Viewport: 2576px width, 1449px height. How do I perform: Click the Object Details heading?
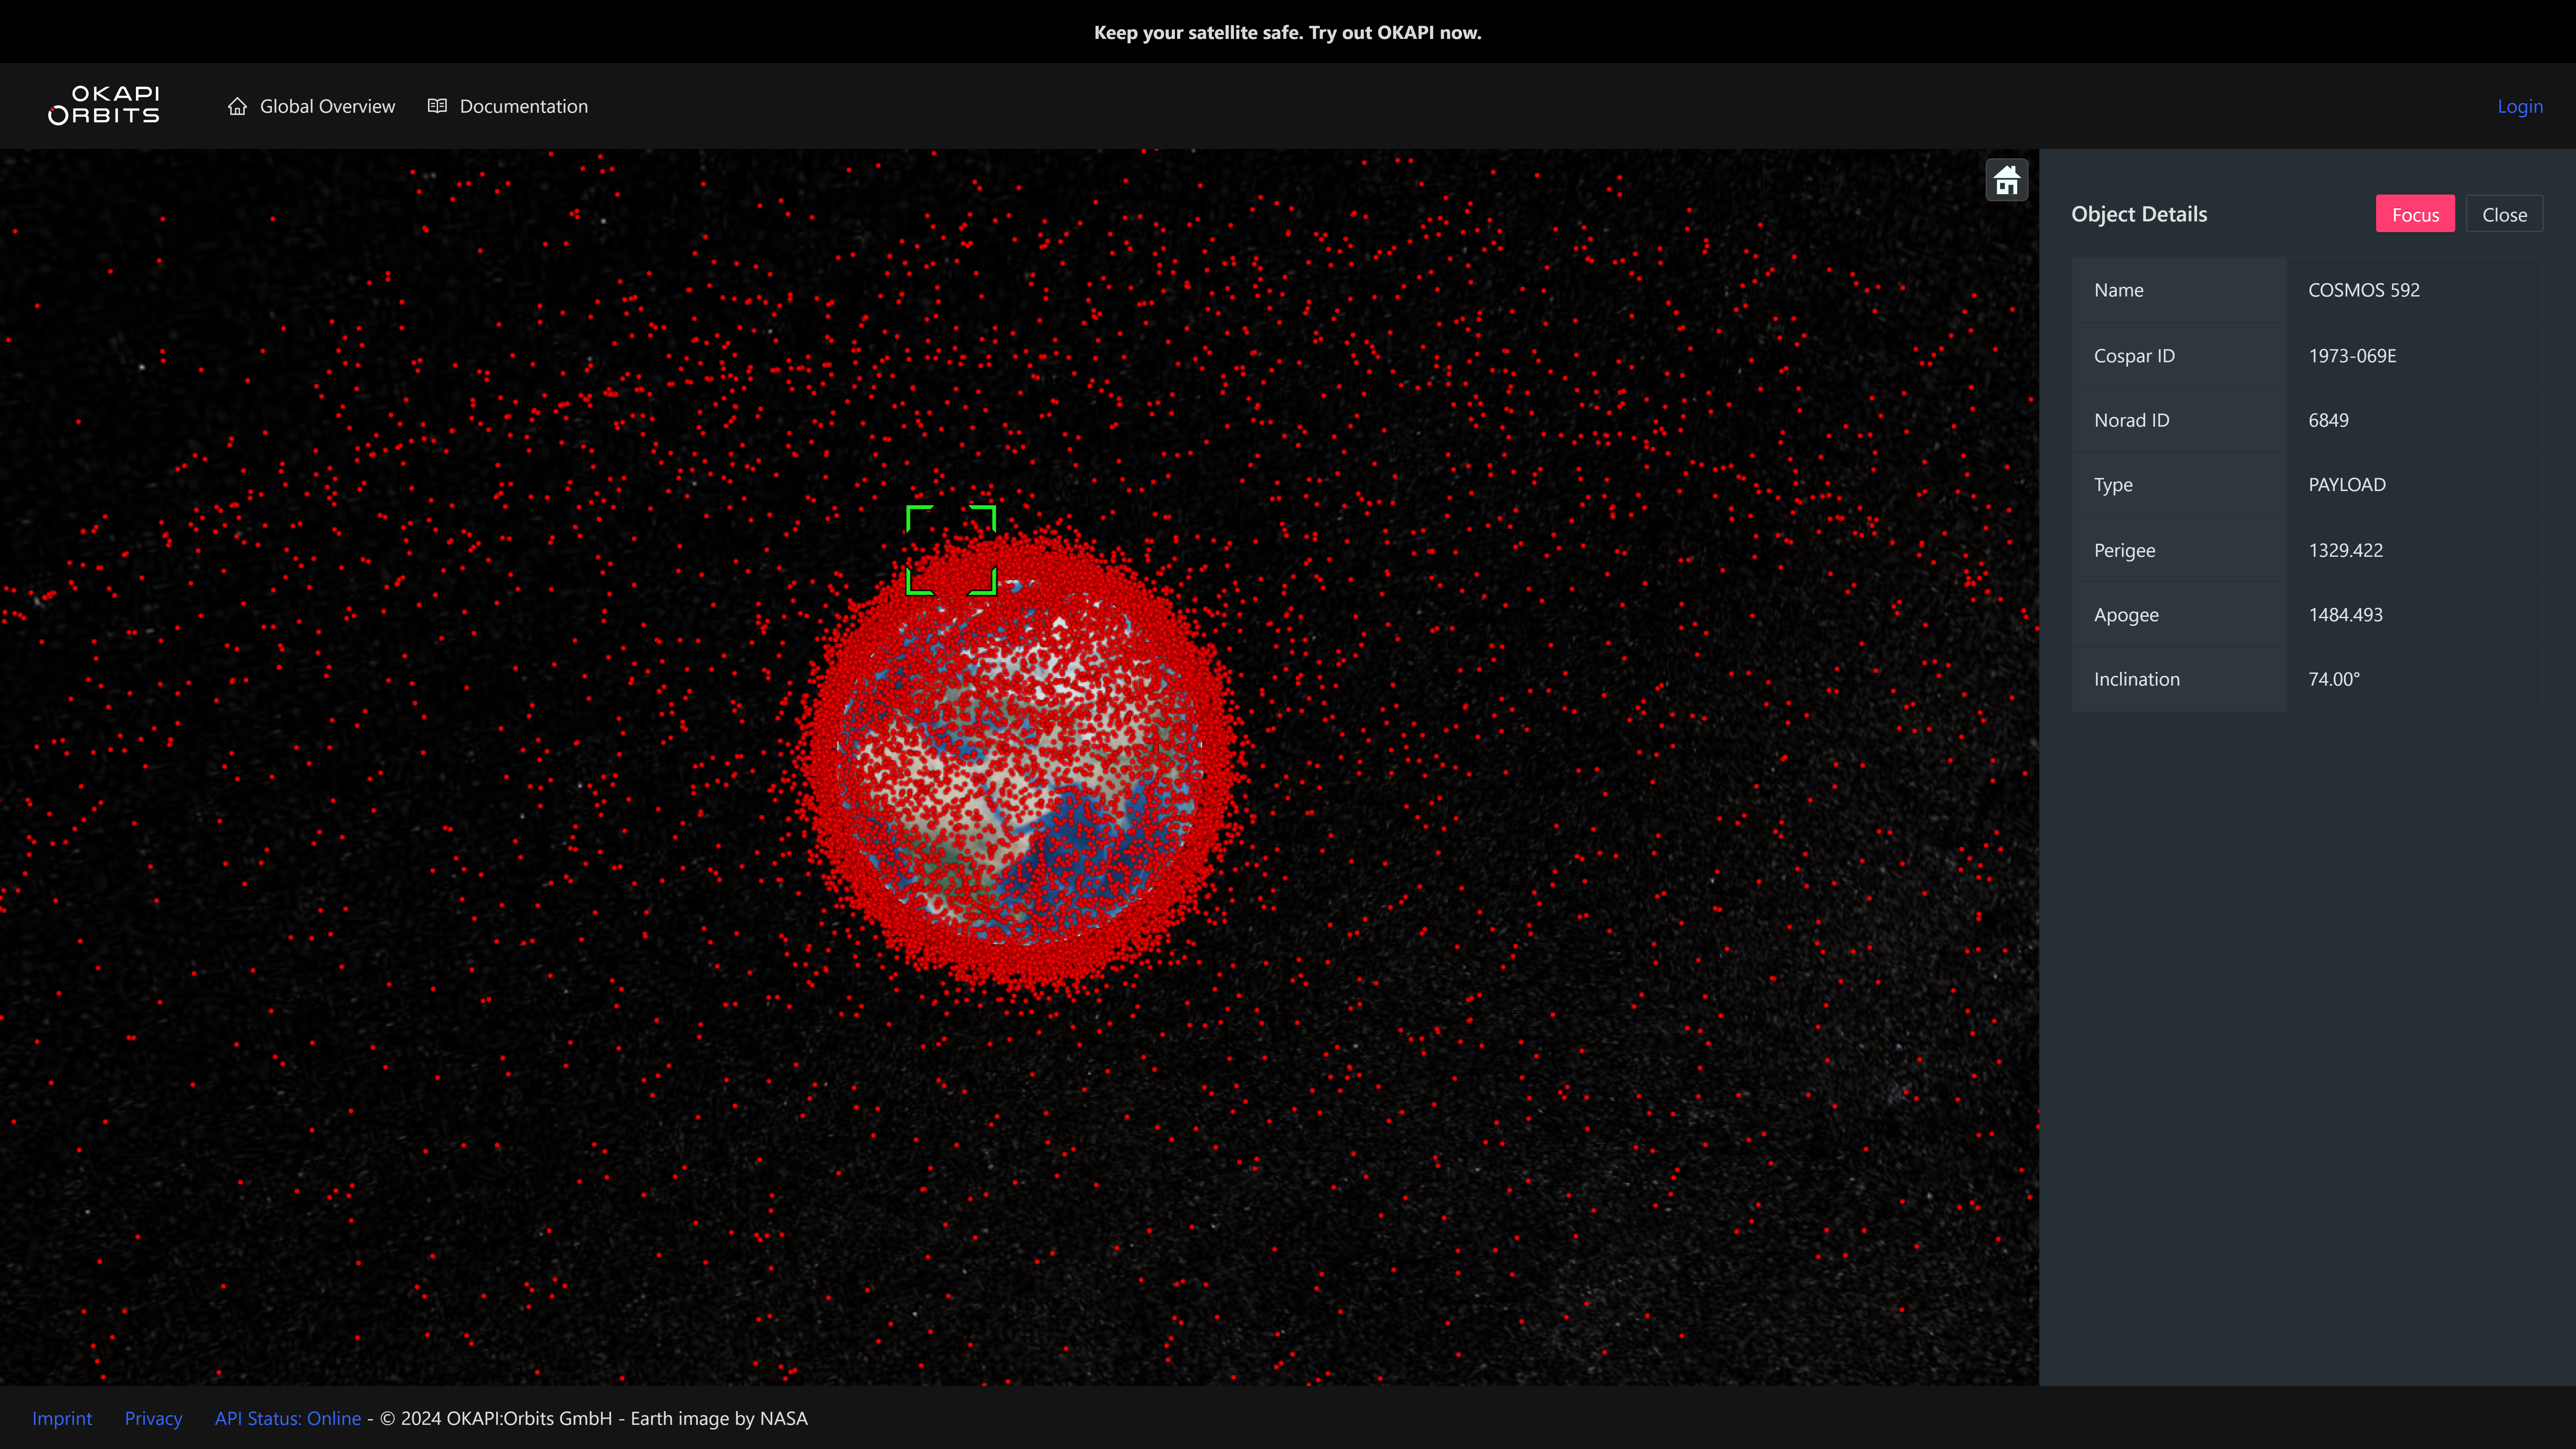[2139, 214]
